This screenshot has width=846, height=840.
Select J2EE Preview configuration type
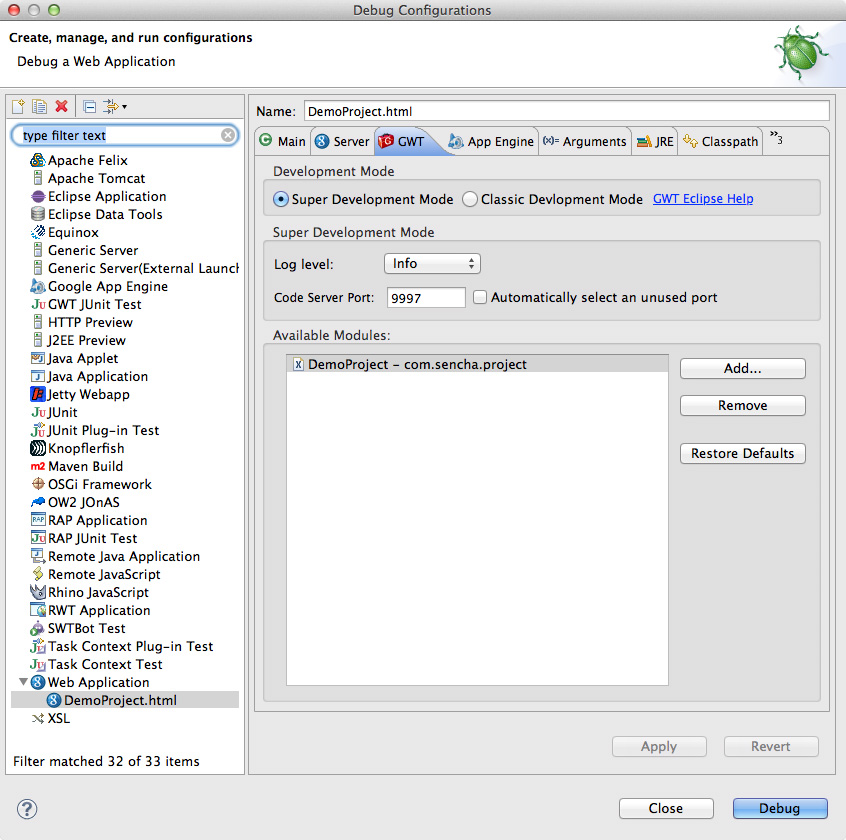[x=86, y=340]
